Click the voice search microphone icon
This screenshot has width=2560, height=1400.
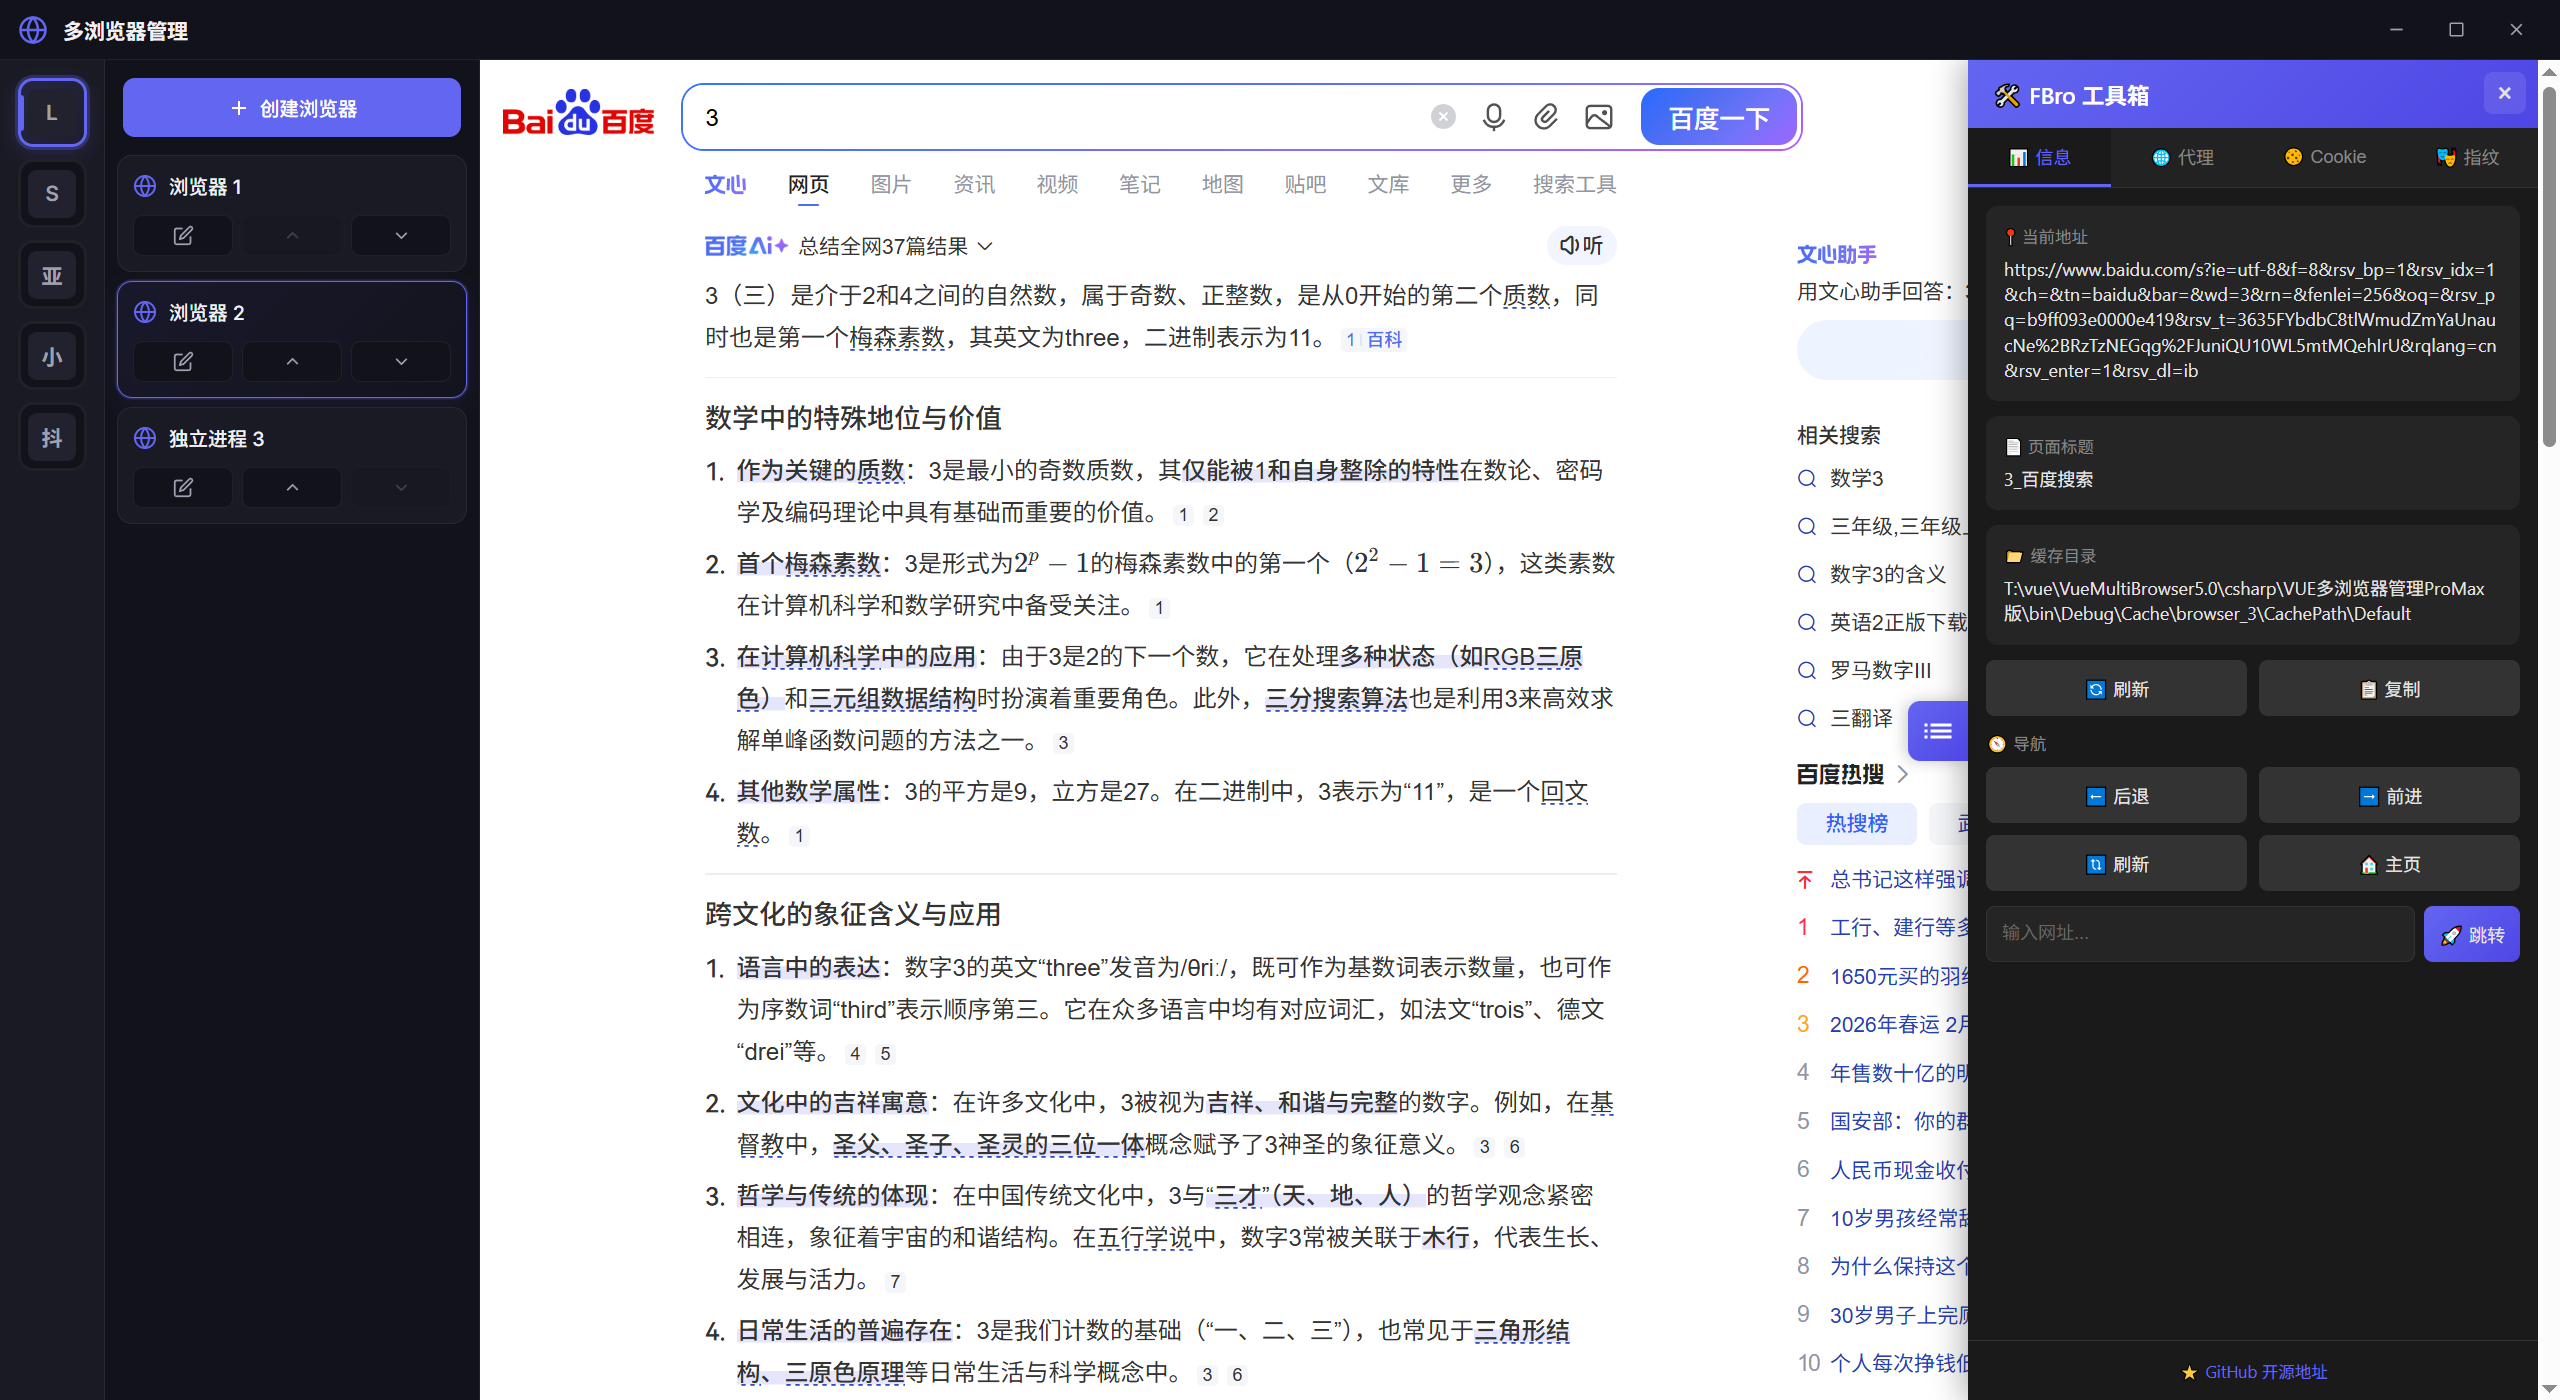[x=1493, y=116]
